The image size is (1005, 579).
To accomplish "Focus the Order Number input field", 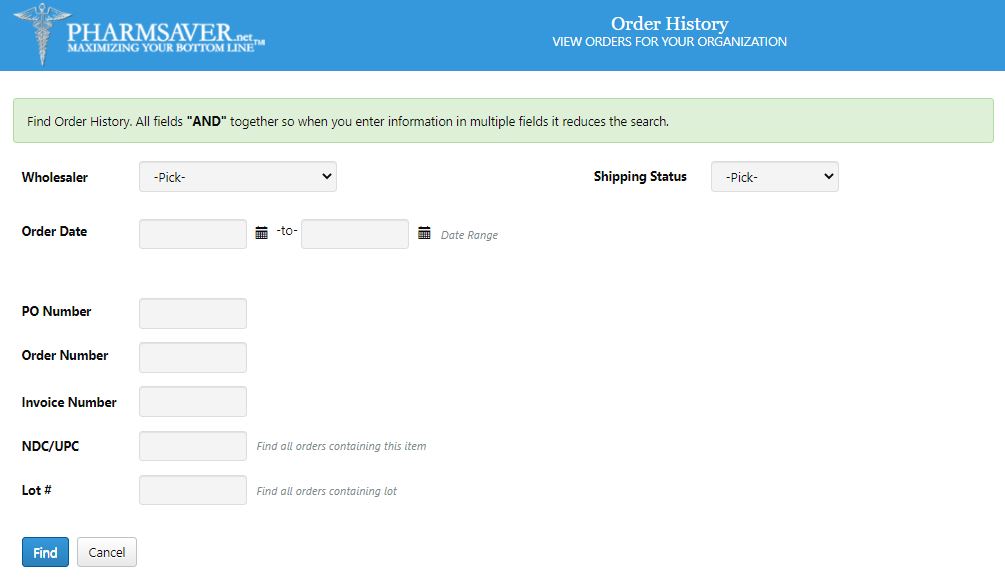I will (x=193, y=357).
